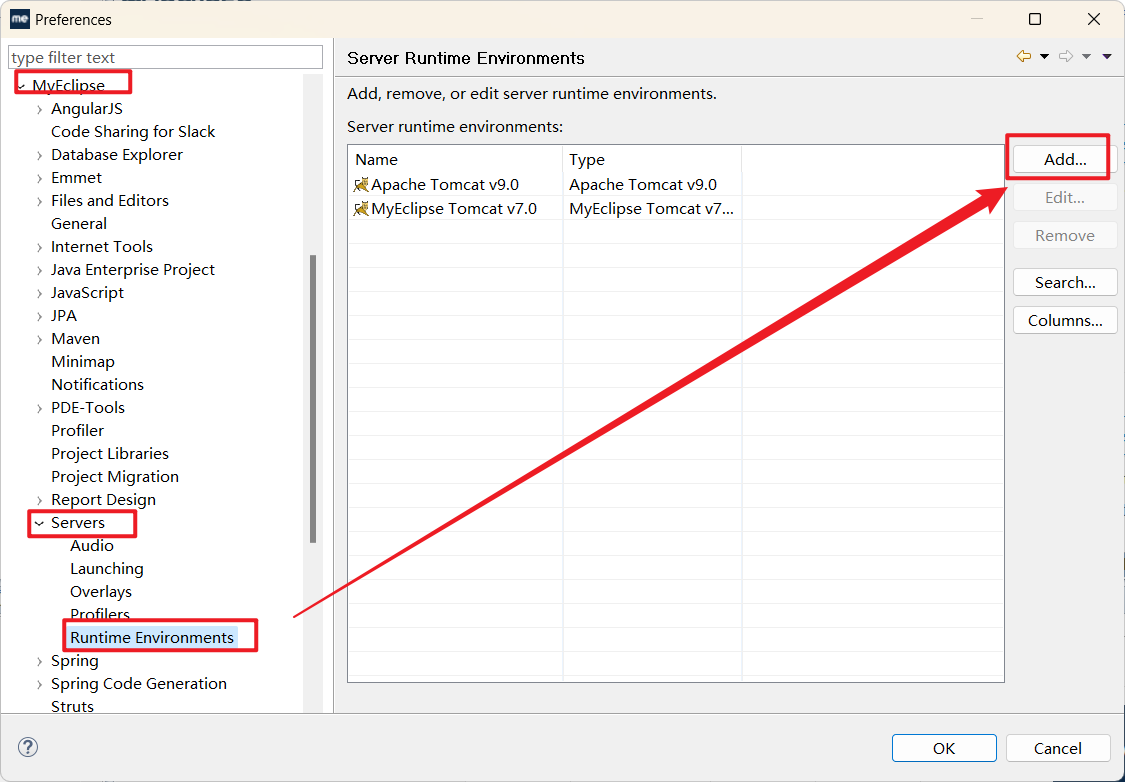This screenshot has height=782, width=1125.
Task: Select Profilers under Servers
Action: [100, 614]
